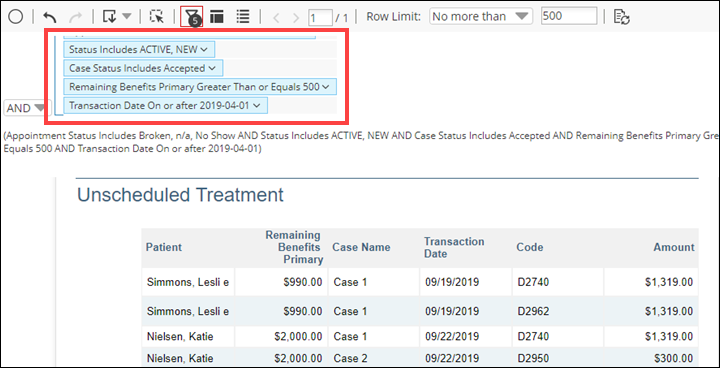Open the table columns layout icon

pyautogui.click(x=217, y=17)
